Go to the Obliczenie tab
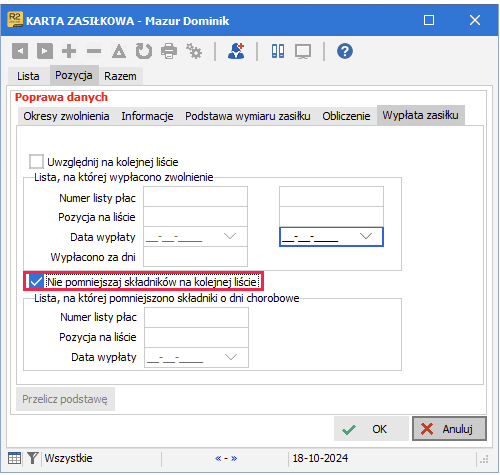 [x=346, y=116]
